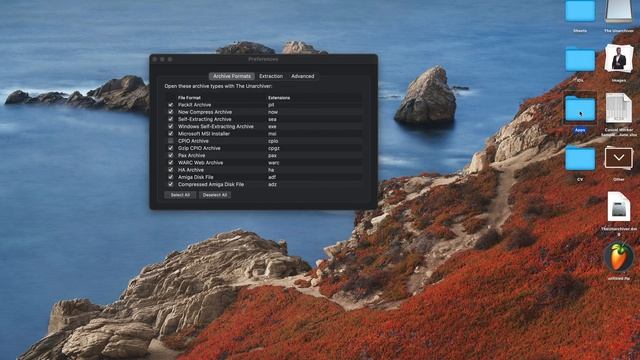The image size is (640, 360).
Task: Select the 'sea' extension cell
Action: pyautogui.click(x=272, y=119)
